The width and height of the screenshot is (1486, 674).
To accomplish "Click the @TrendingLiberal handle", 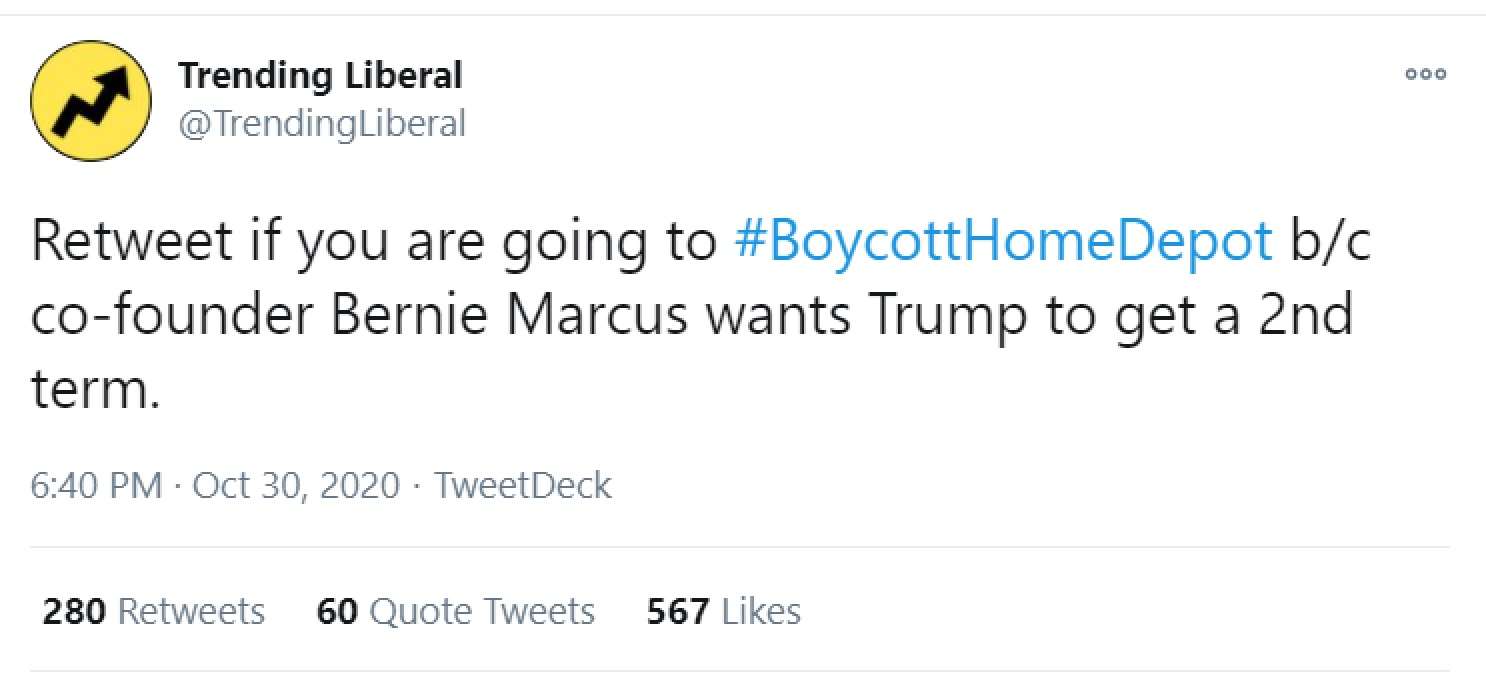I will click(322, 124).
